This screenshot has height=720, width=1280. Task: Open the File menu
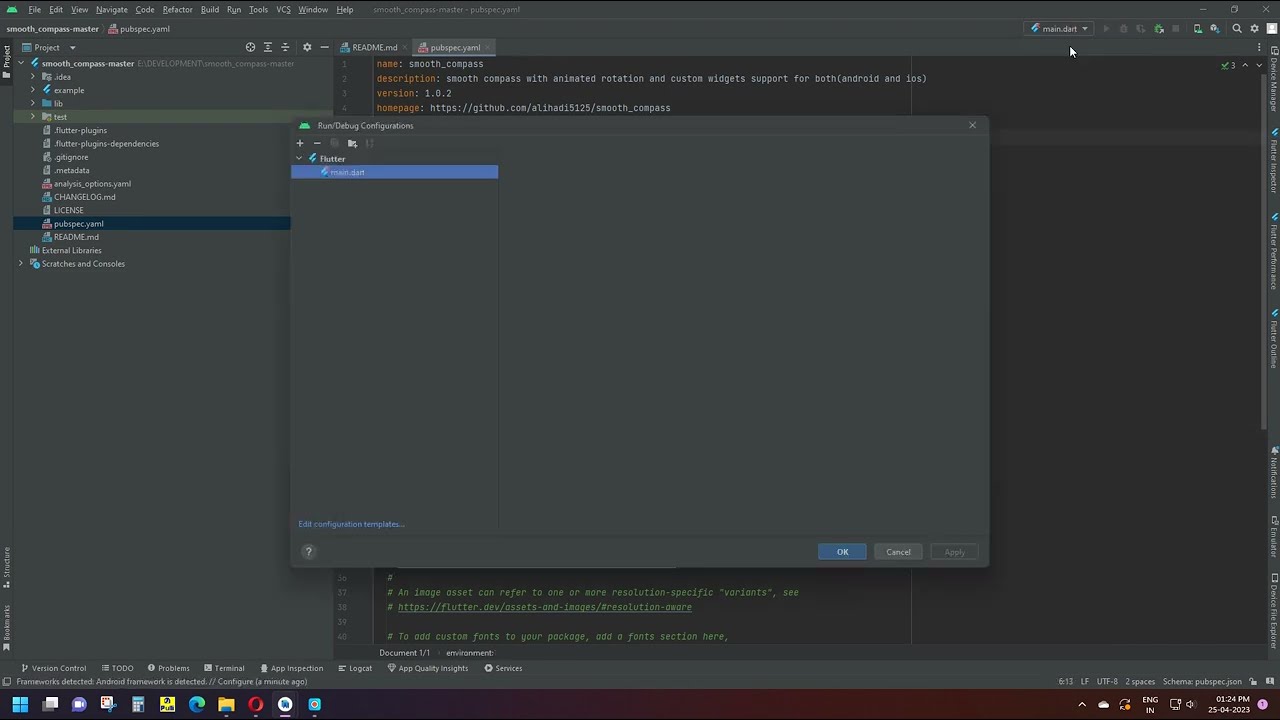coord(34,9)
